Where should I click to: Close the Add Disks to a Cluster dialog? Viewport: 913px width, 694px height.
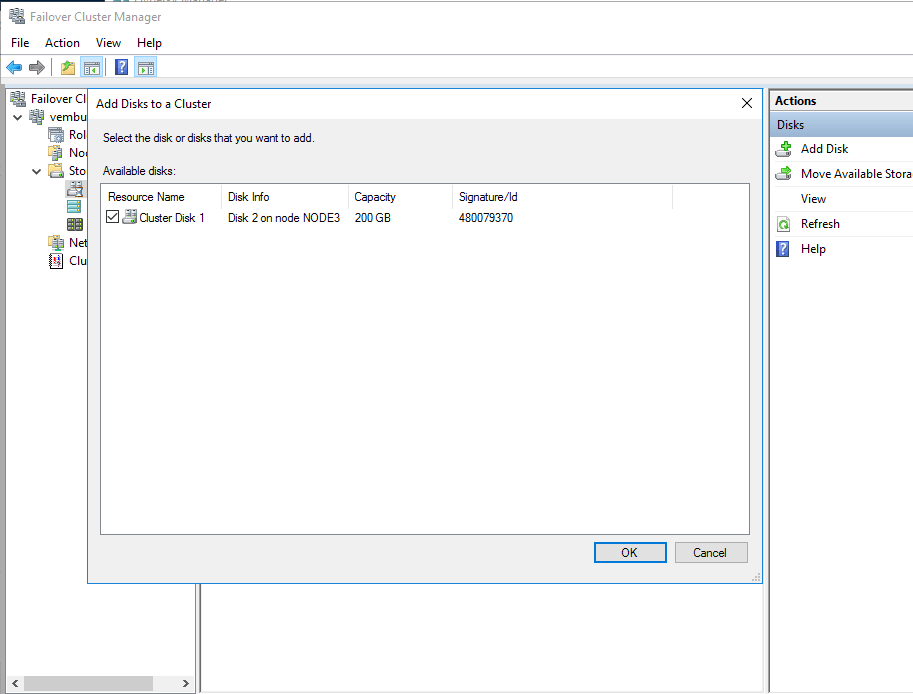[x=746, y=103]
